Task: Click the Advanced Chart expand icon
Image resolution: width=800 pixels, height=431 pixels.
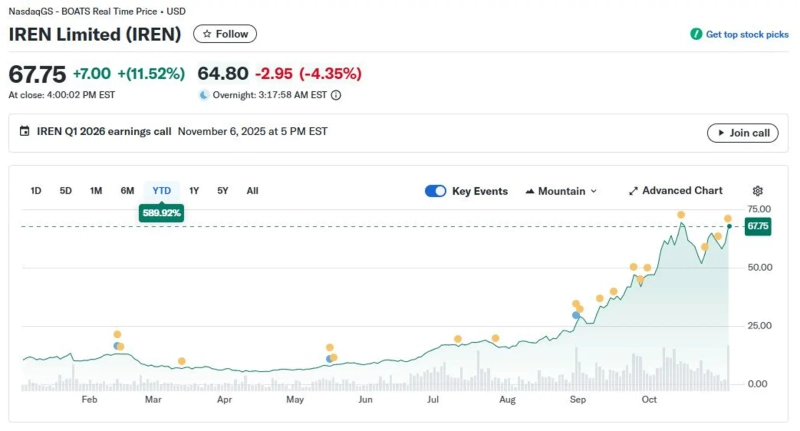Action: 633,191
